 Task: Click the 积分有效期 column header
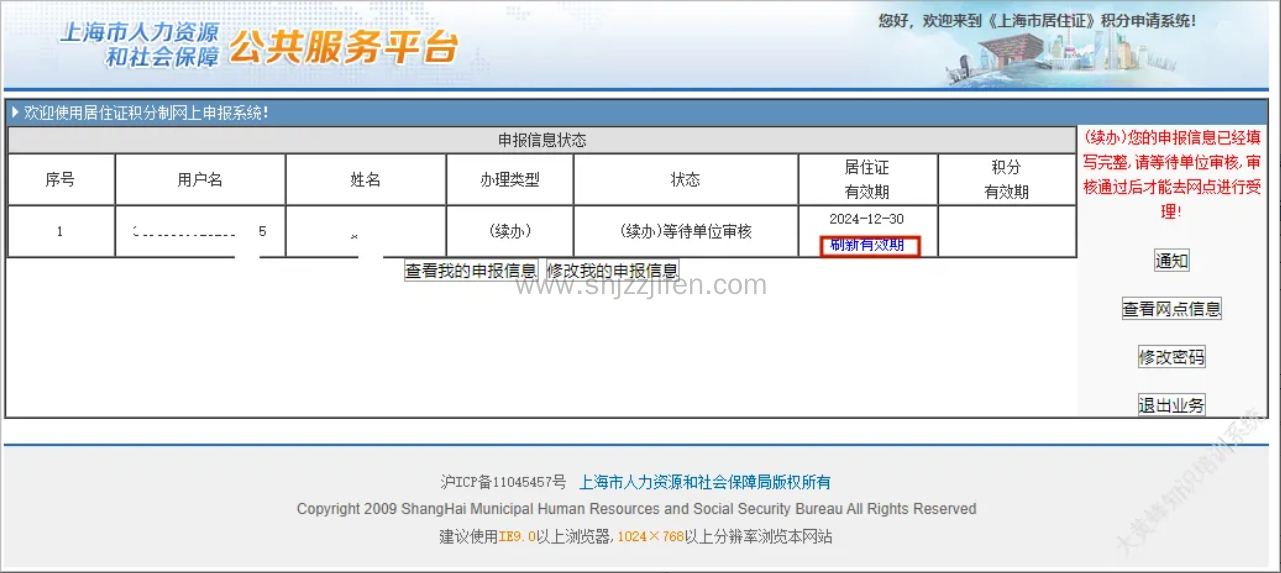pos(1006,180)
